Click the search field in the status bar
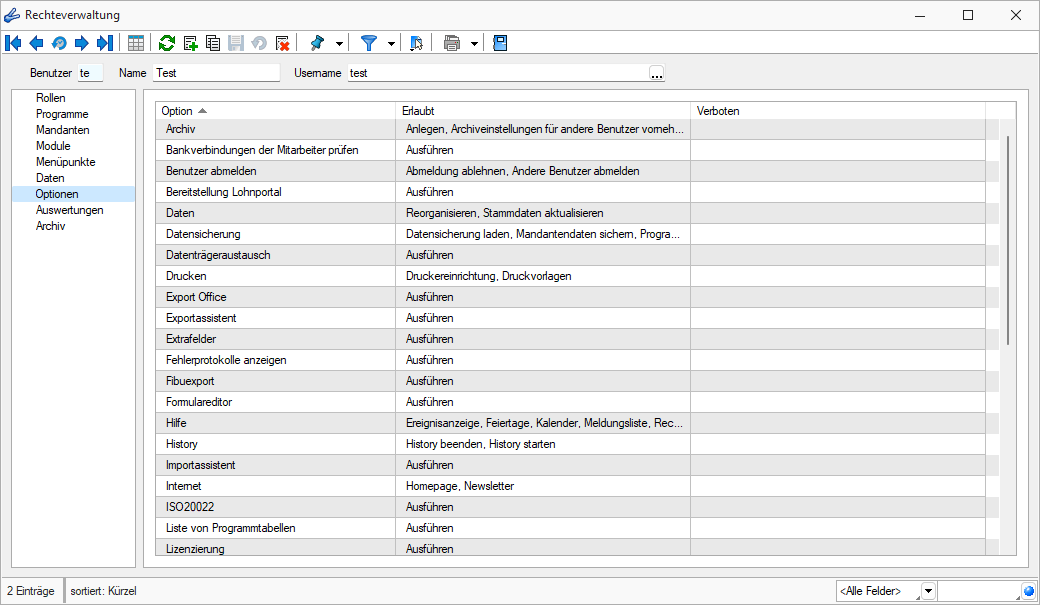 click(980, 590)
